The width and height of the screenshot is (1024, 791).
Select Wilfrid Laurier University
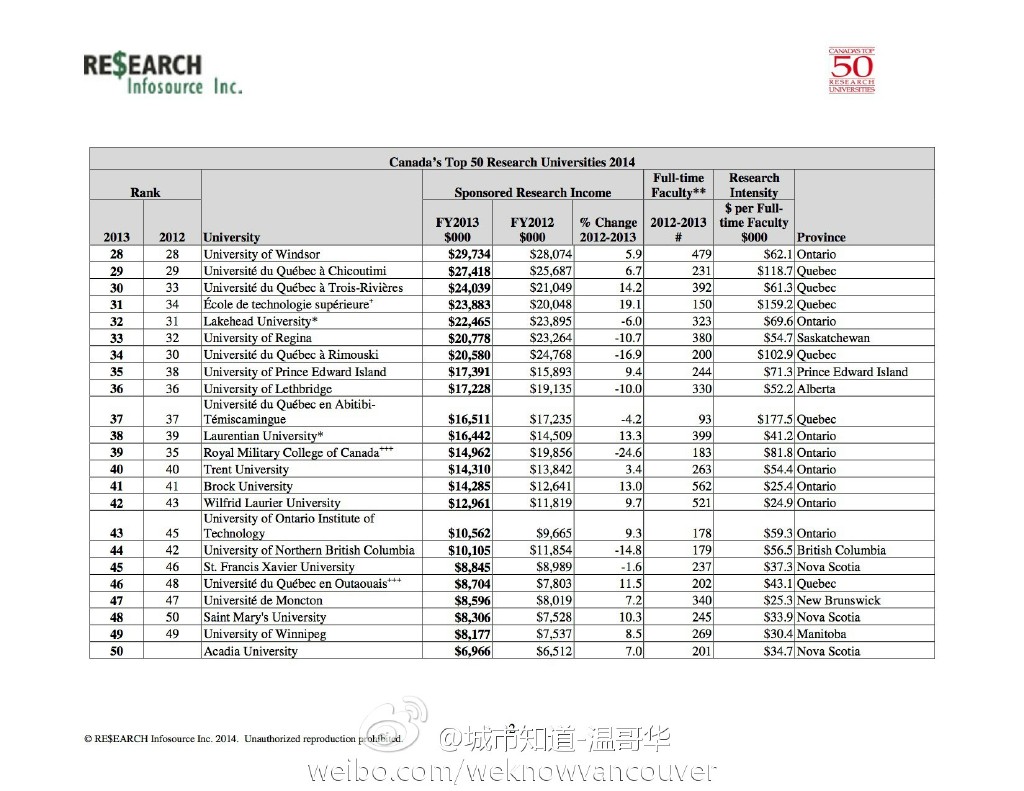tap(272, 503)
